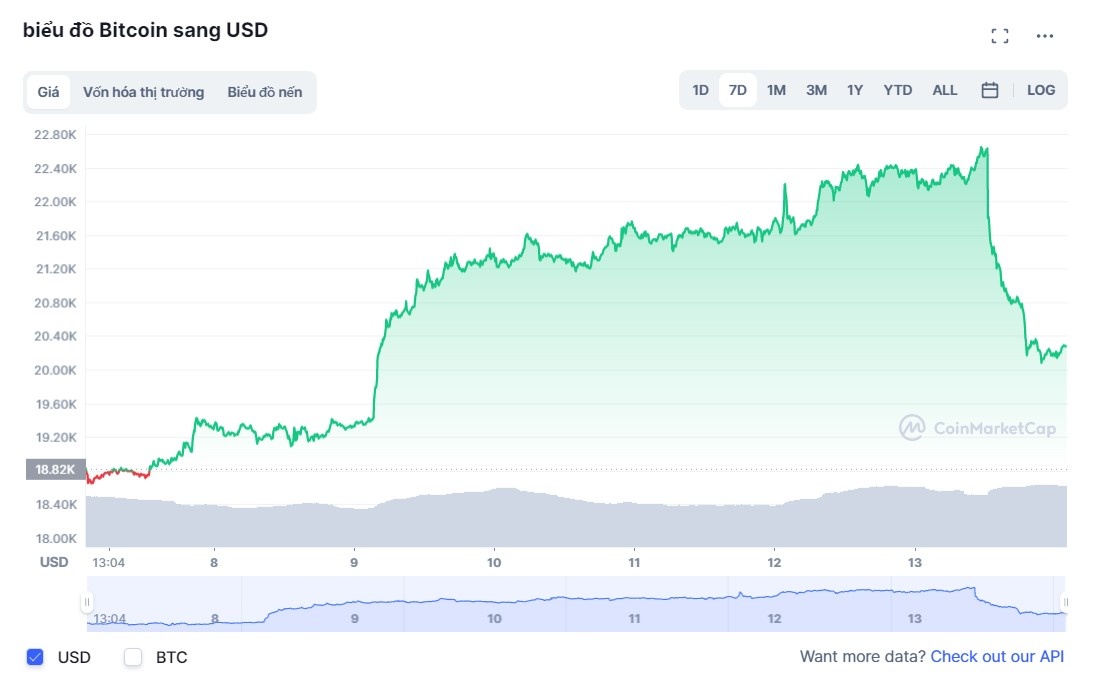Uncheck the USD checkbox
The width and height of the screenshot is (1102, 699).
36,657
